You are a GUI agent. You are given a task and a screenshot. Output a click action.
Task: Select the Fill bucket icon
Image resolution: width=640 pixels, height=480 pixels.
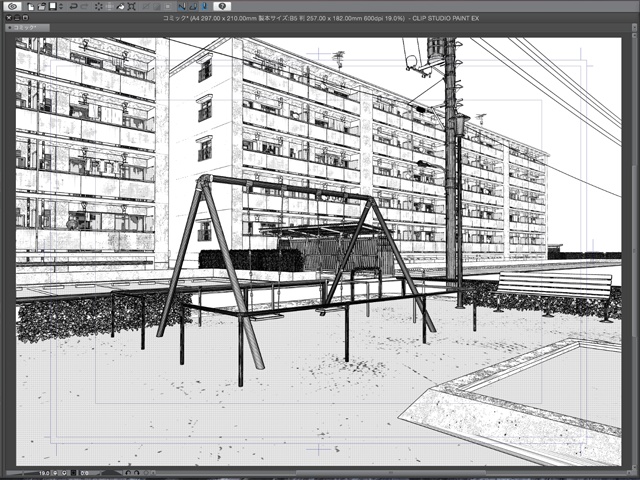point(120,6)
